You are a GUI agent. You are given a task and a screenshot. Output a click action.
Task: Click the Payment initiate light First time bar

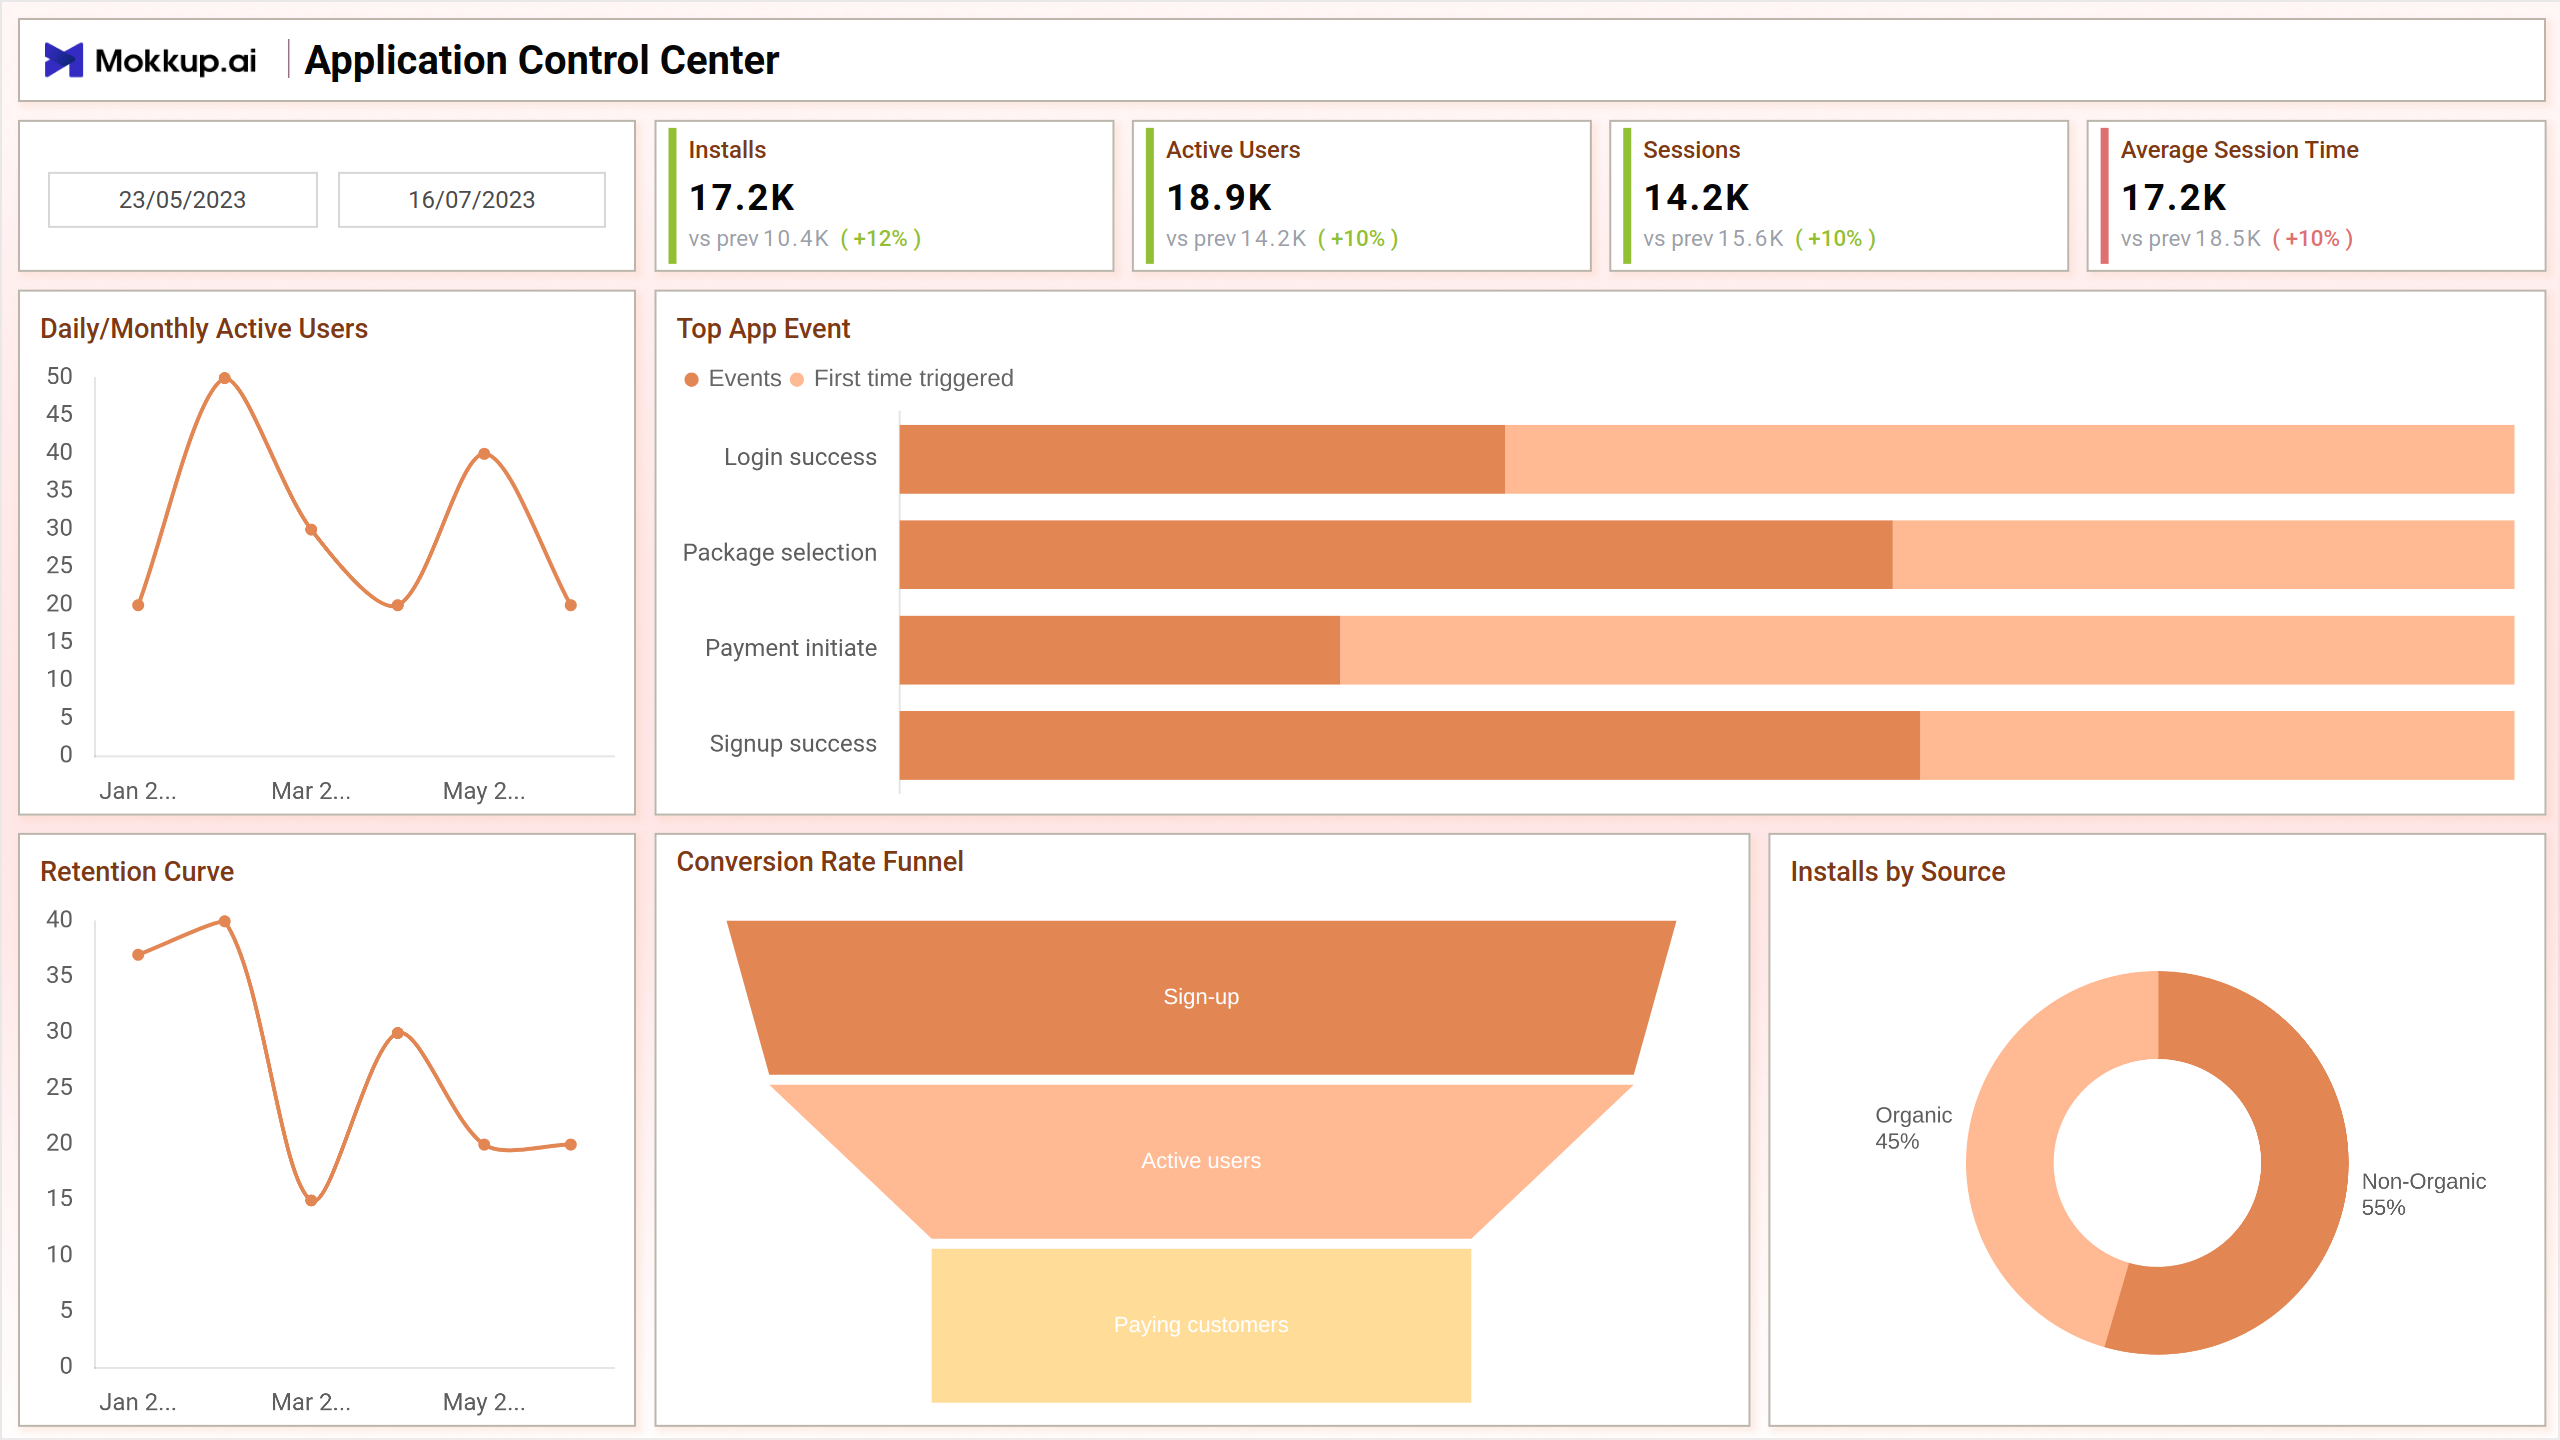point(1926,650)
